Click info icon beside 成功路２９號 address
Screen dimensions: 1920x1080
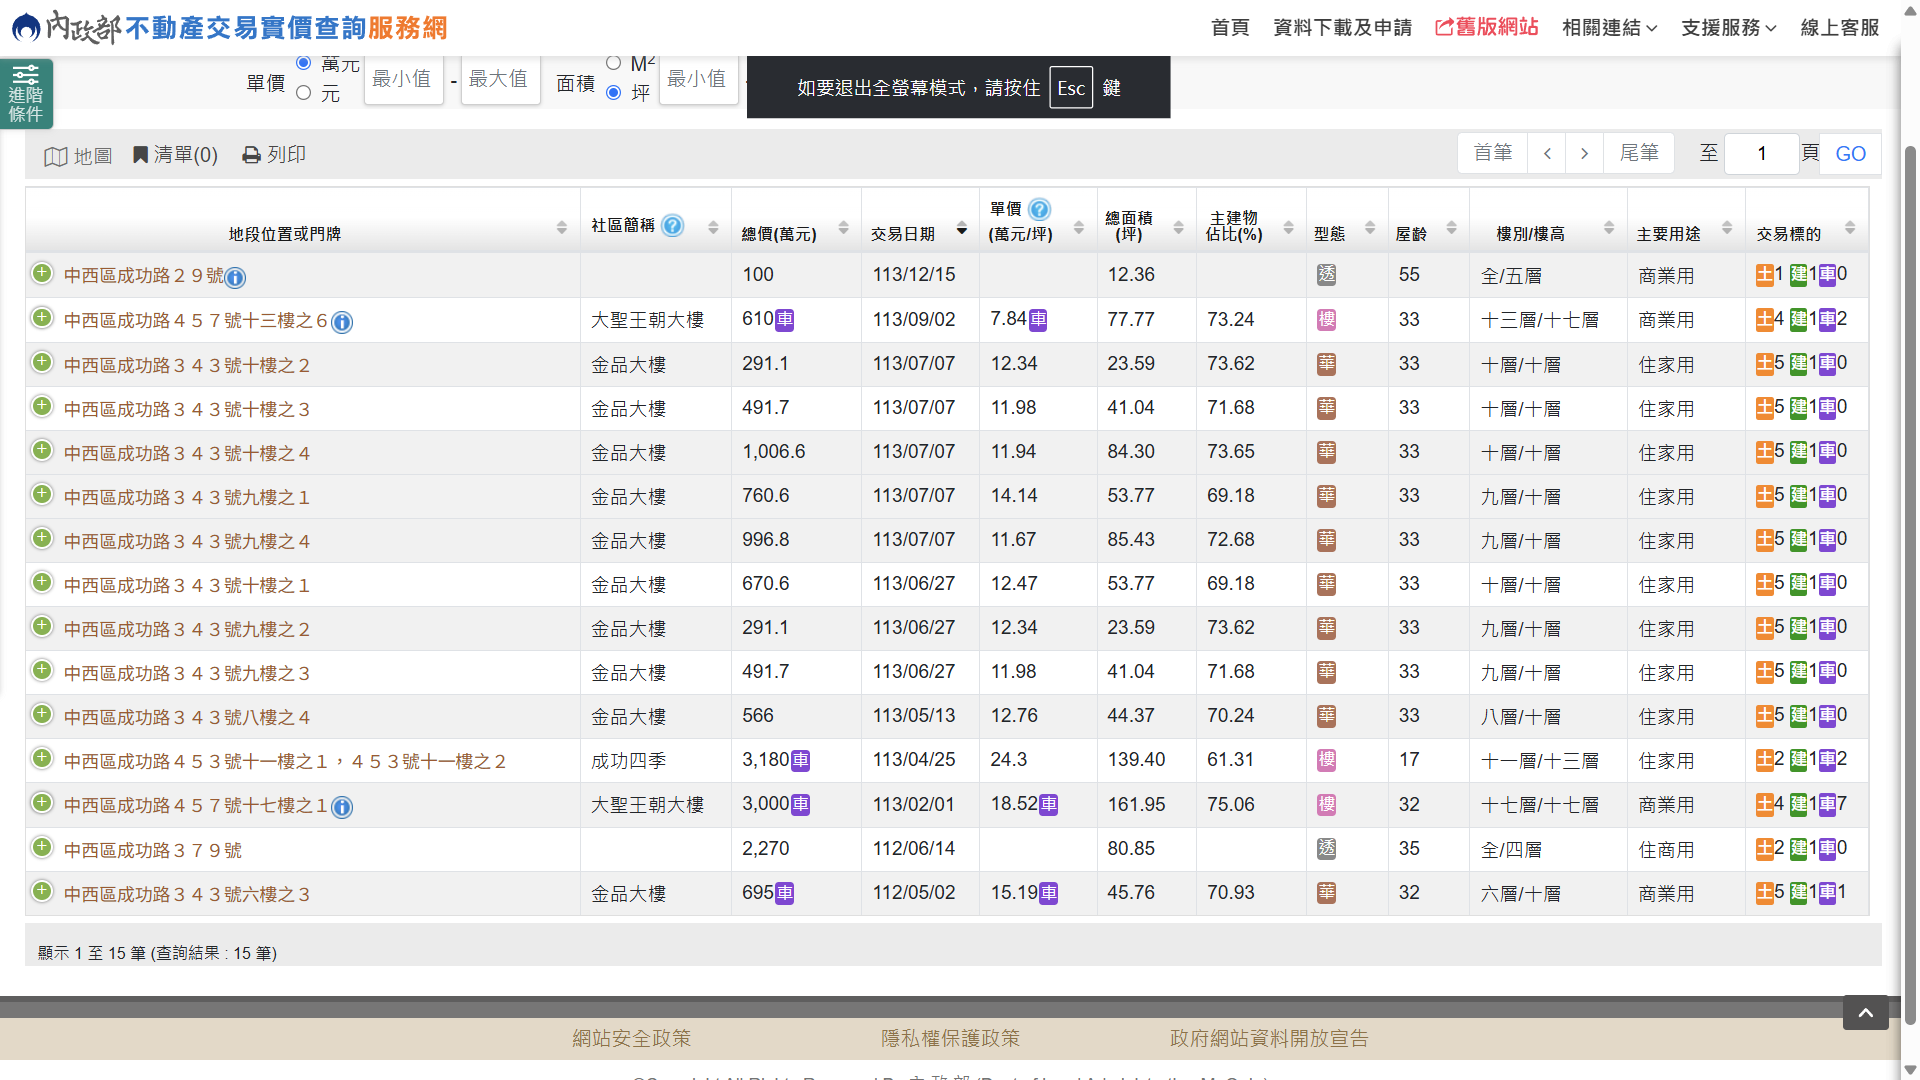(235, 277)
